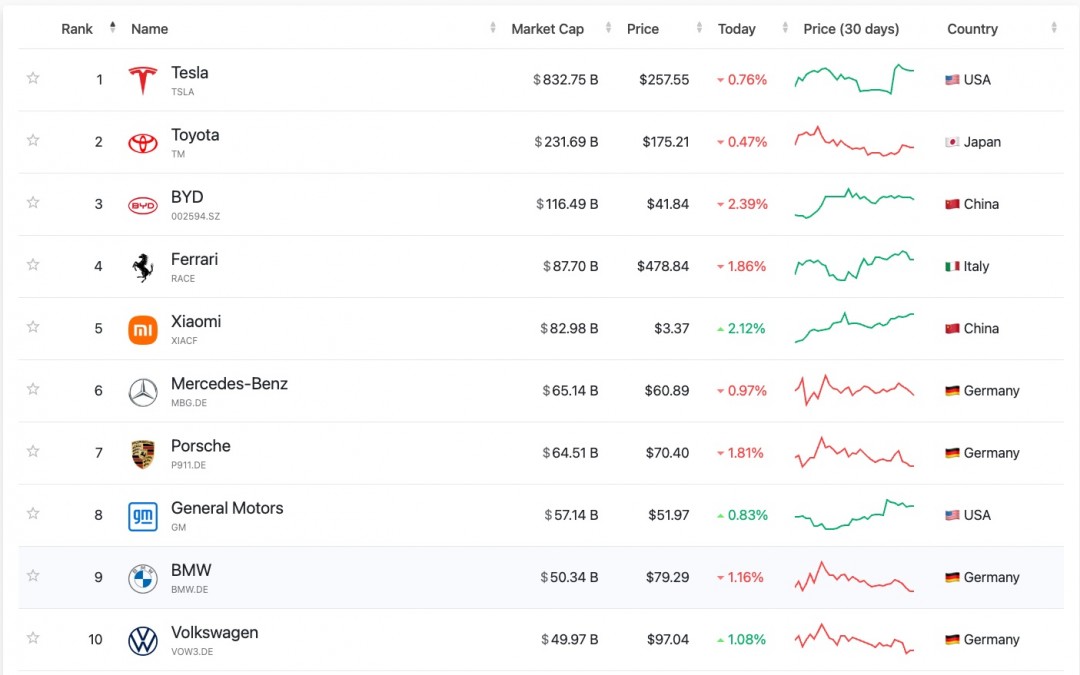The width and height of the screenshot is (1080, 675).
Task: Click the Price column header
Action: tap(642, 29)
